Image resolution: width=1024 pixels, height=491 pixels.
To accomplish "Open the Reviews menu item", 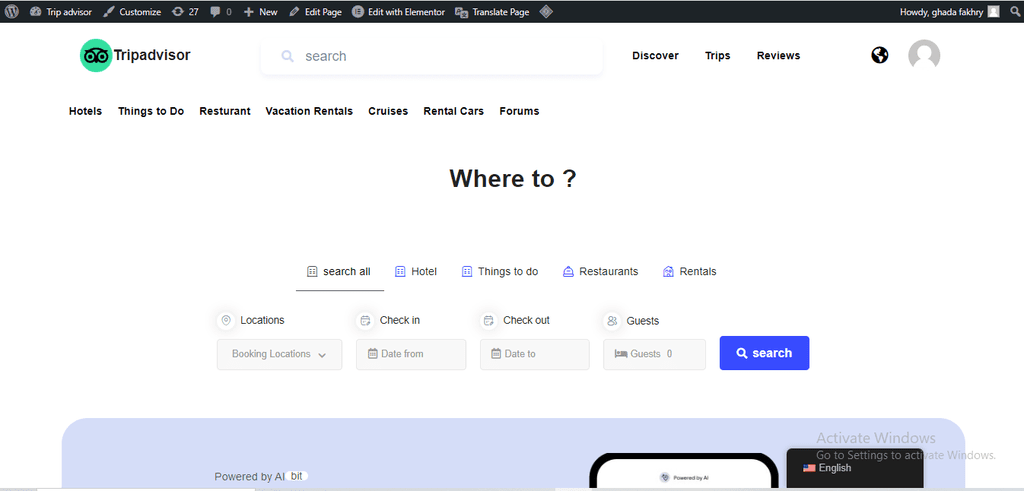I will pyautogui.click(x=778, y=55).
